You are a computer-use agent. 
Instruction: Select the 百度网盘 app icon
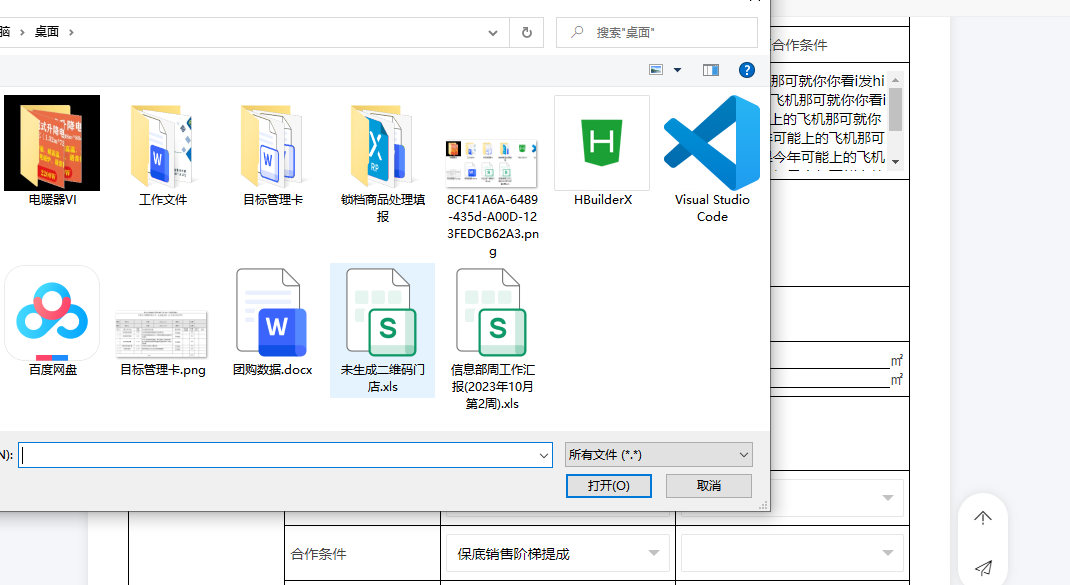52,313
